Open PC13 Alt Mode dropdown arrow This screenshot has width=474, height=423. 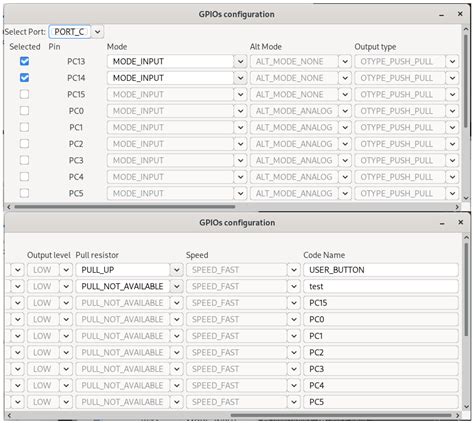click(x=345, y=62)
